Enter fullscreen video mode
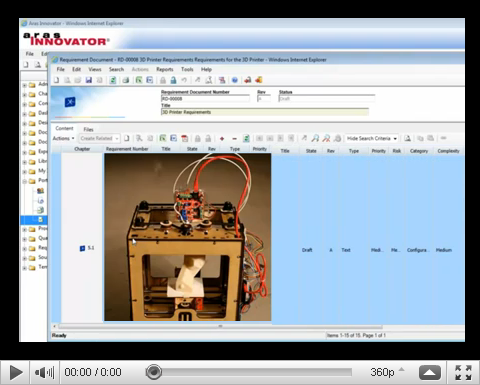The image size is (480, 385). coord(463,372)
